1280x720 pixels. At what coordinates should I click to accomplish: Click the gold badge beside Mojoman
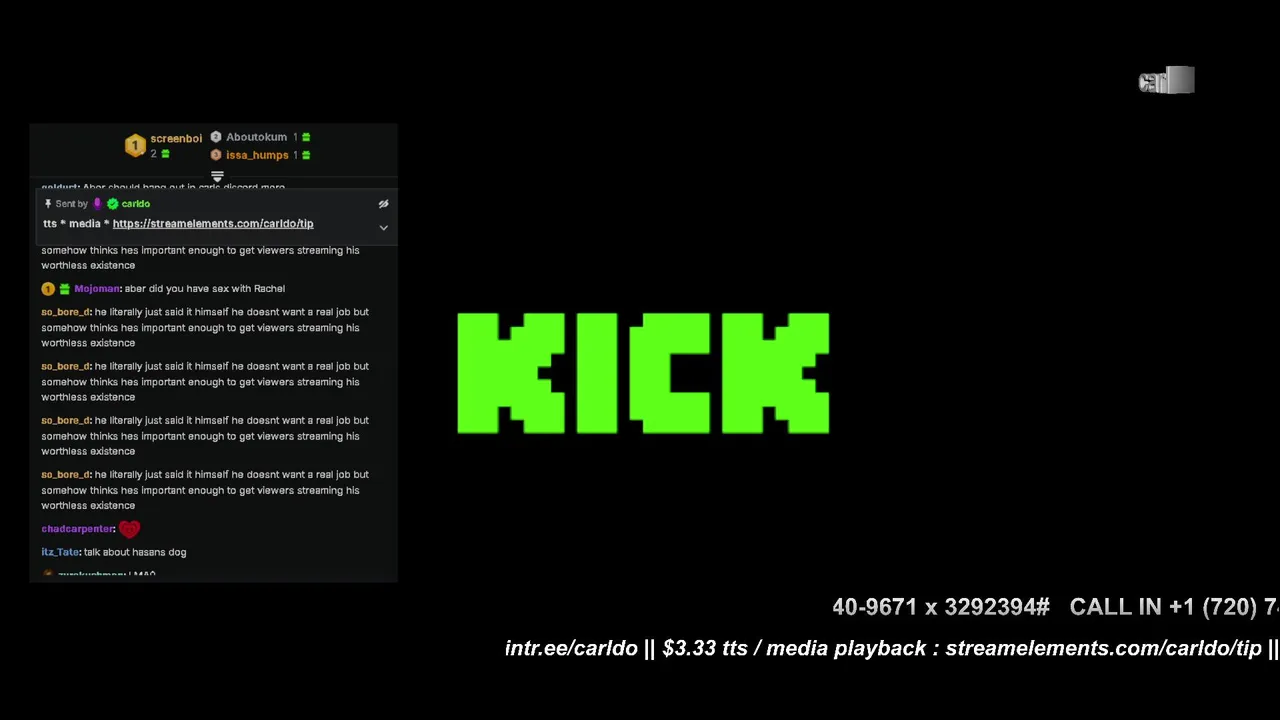coord(47,289)
